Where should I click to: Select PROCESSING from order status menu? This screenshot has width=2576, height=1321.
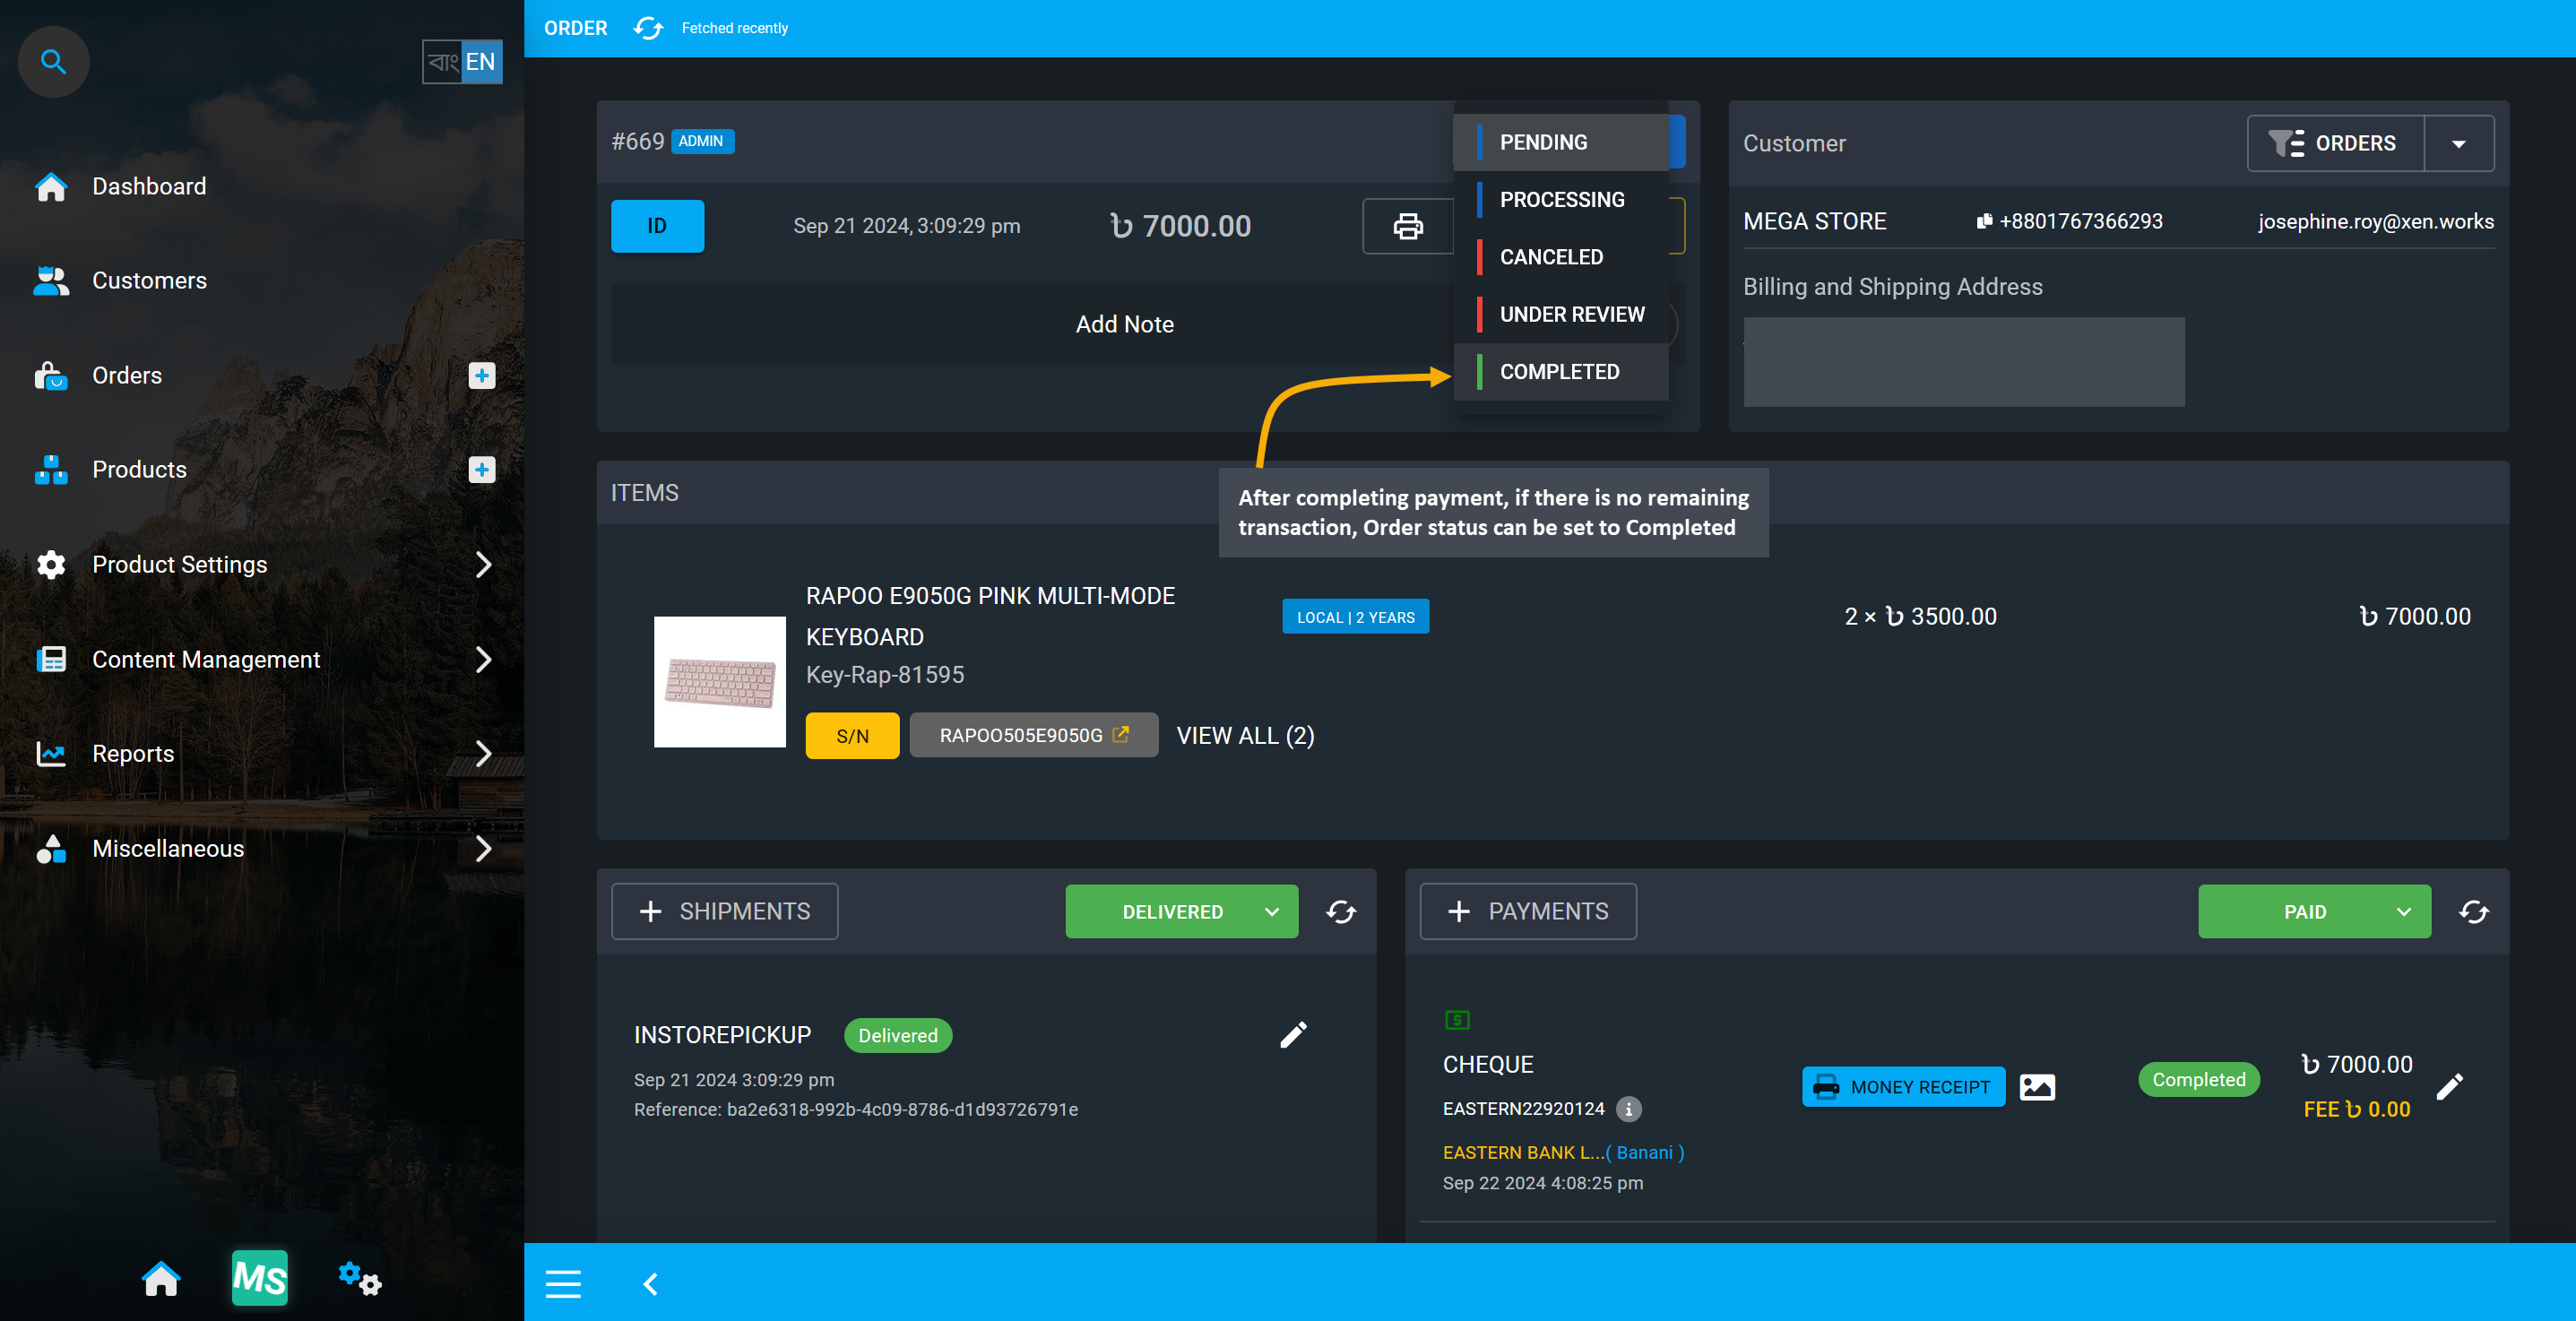click(1563, 199)
